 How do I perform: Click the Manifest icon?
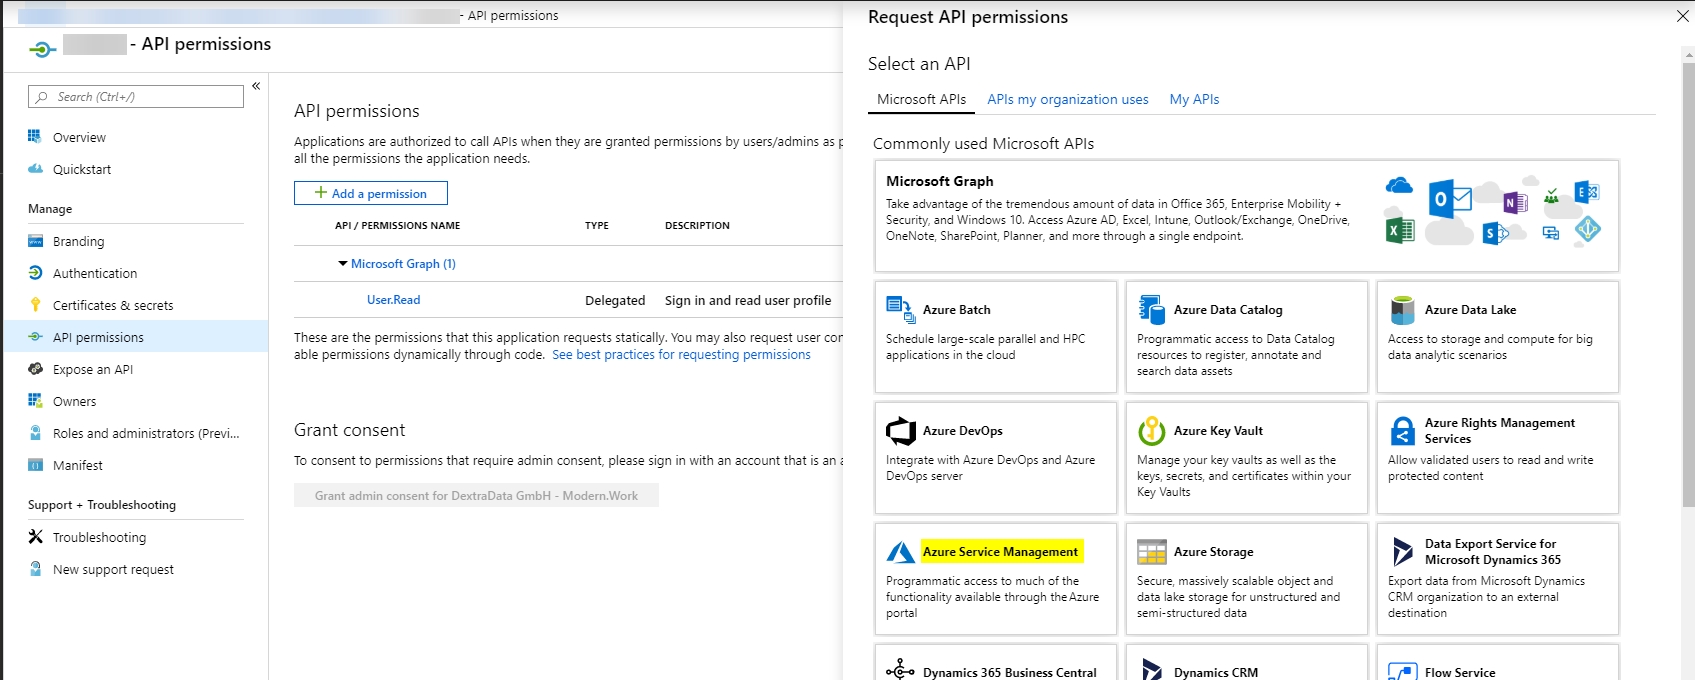(x=35, y=465)
